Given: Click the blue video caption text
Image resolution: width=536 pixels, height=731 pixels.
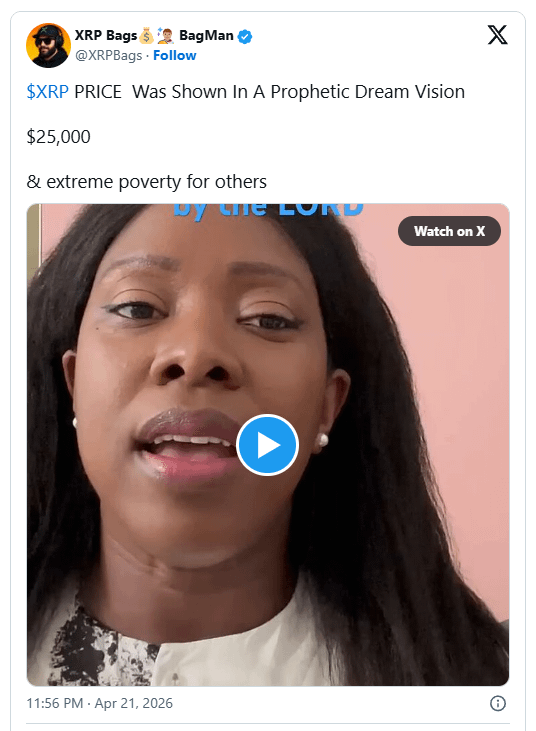Looking at the screenshot, I should (x=268, y=210).
